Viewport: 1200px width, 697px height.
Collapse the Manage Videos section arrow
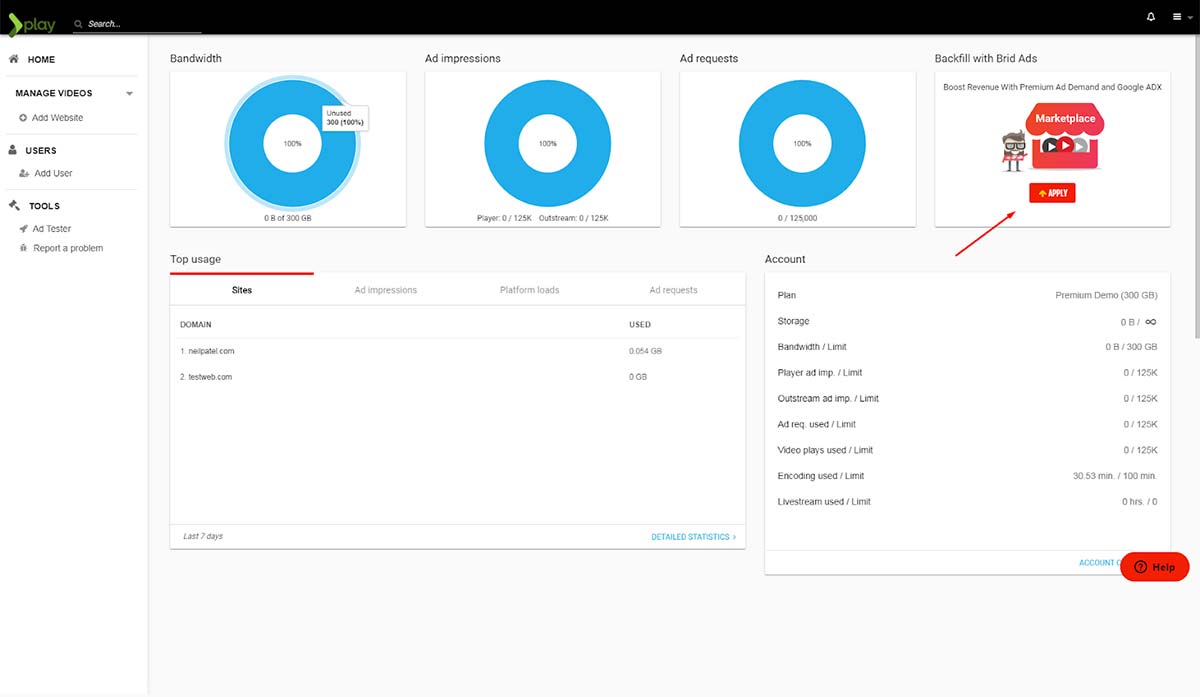(129, 94)
